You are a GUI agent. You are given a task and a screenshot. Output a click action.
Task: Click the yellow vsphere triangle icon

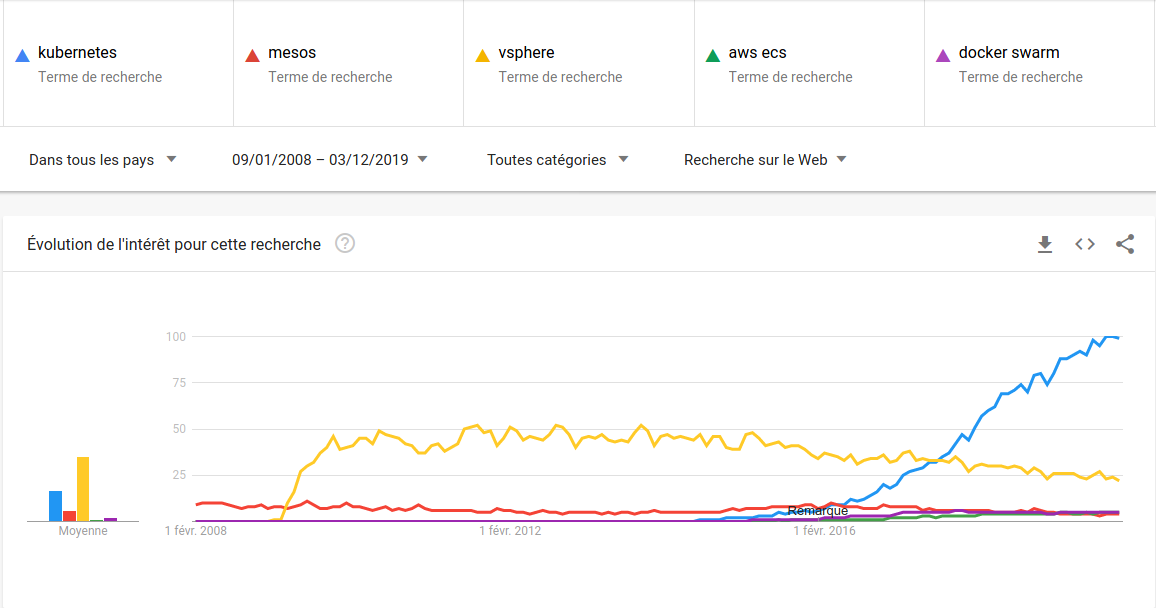click(x=482, y=55)
